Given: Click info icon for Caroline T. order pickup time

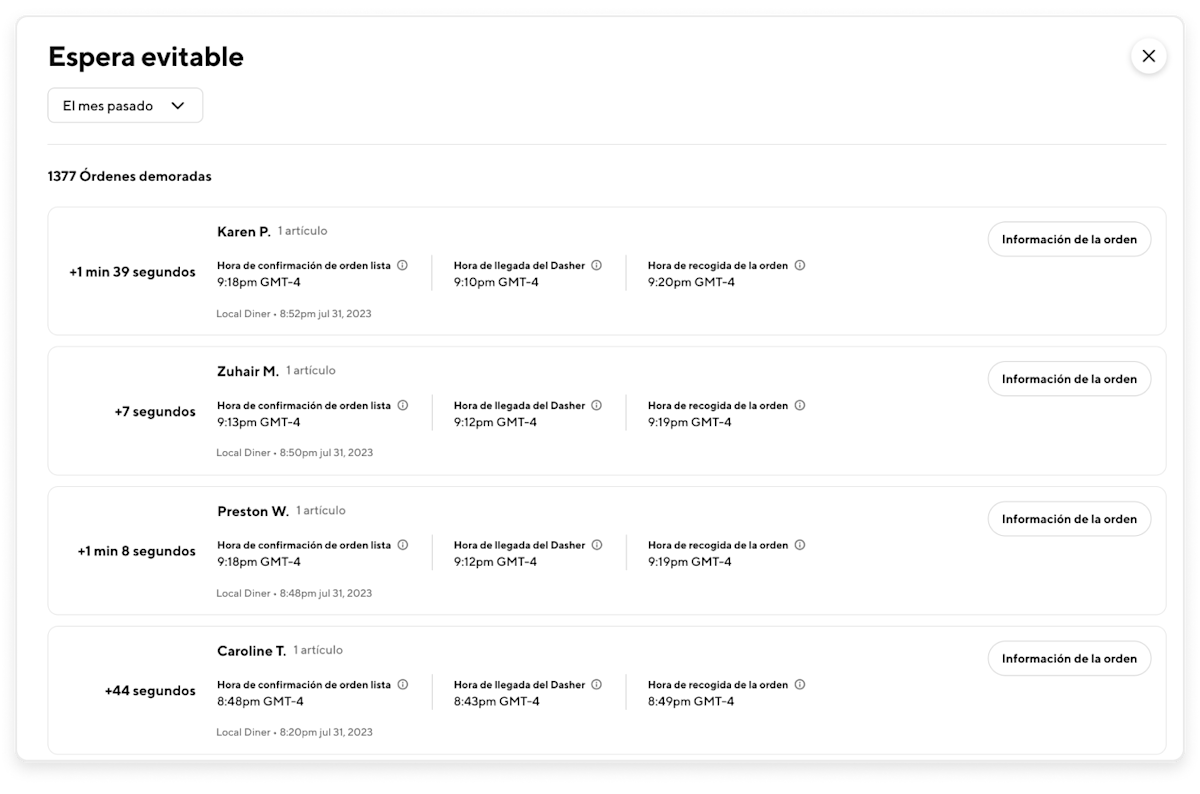Looking at the screenshot, I should click(x=800, y=685).
